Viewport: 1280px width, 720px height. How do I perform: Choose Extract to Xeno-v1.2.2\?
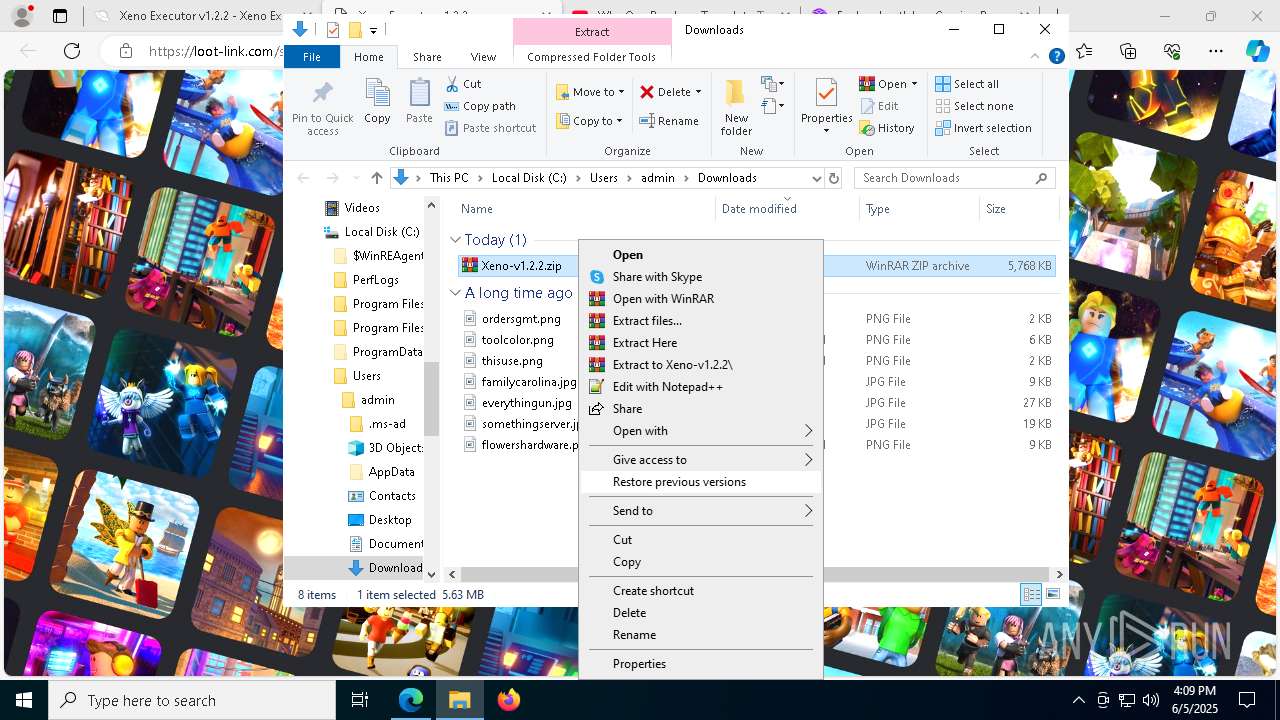(700, 365)
